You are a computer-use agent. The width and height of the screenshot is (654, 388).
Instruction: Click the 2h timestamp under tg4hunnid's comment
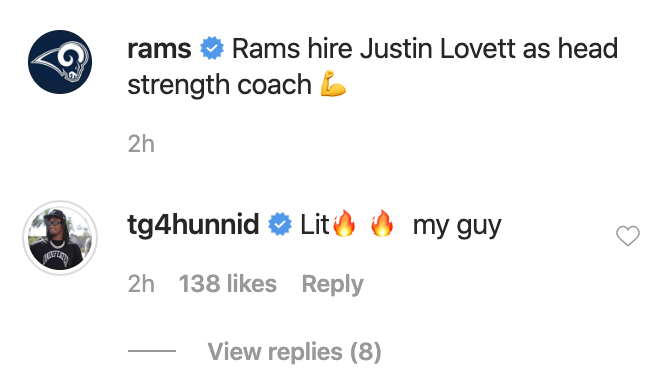pos(141,284)
